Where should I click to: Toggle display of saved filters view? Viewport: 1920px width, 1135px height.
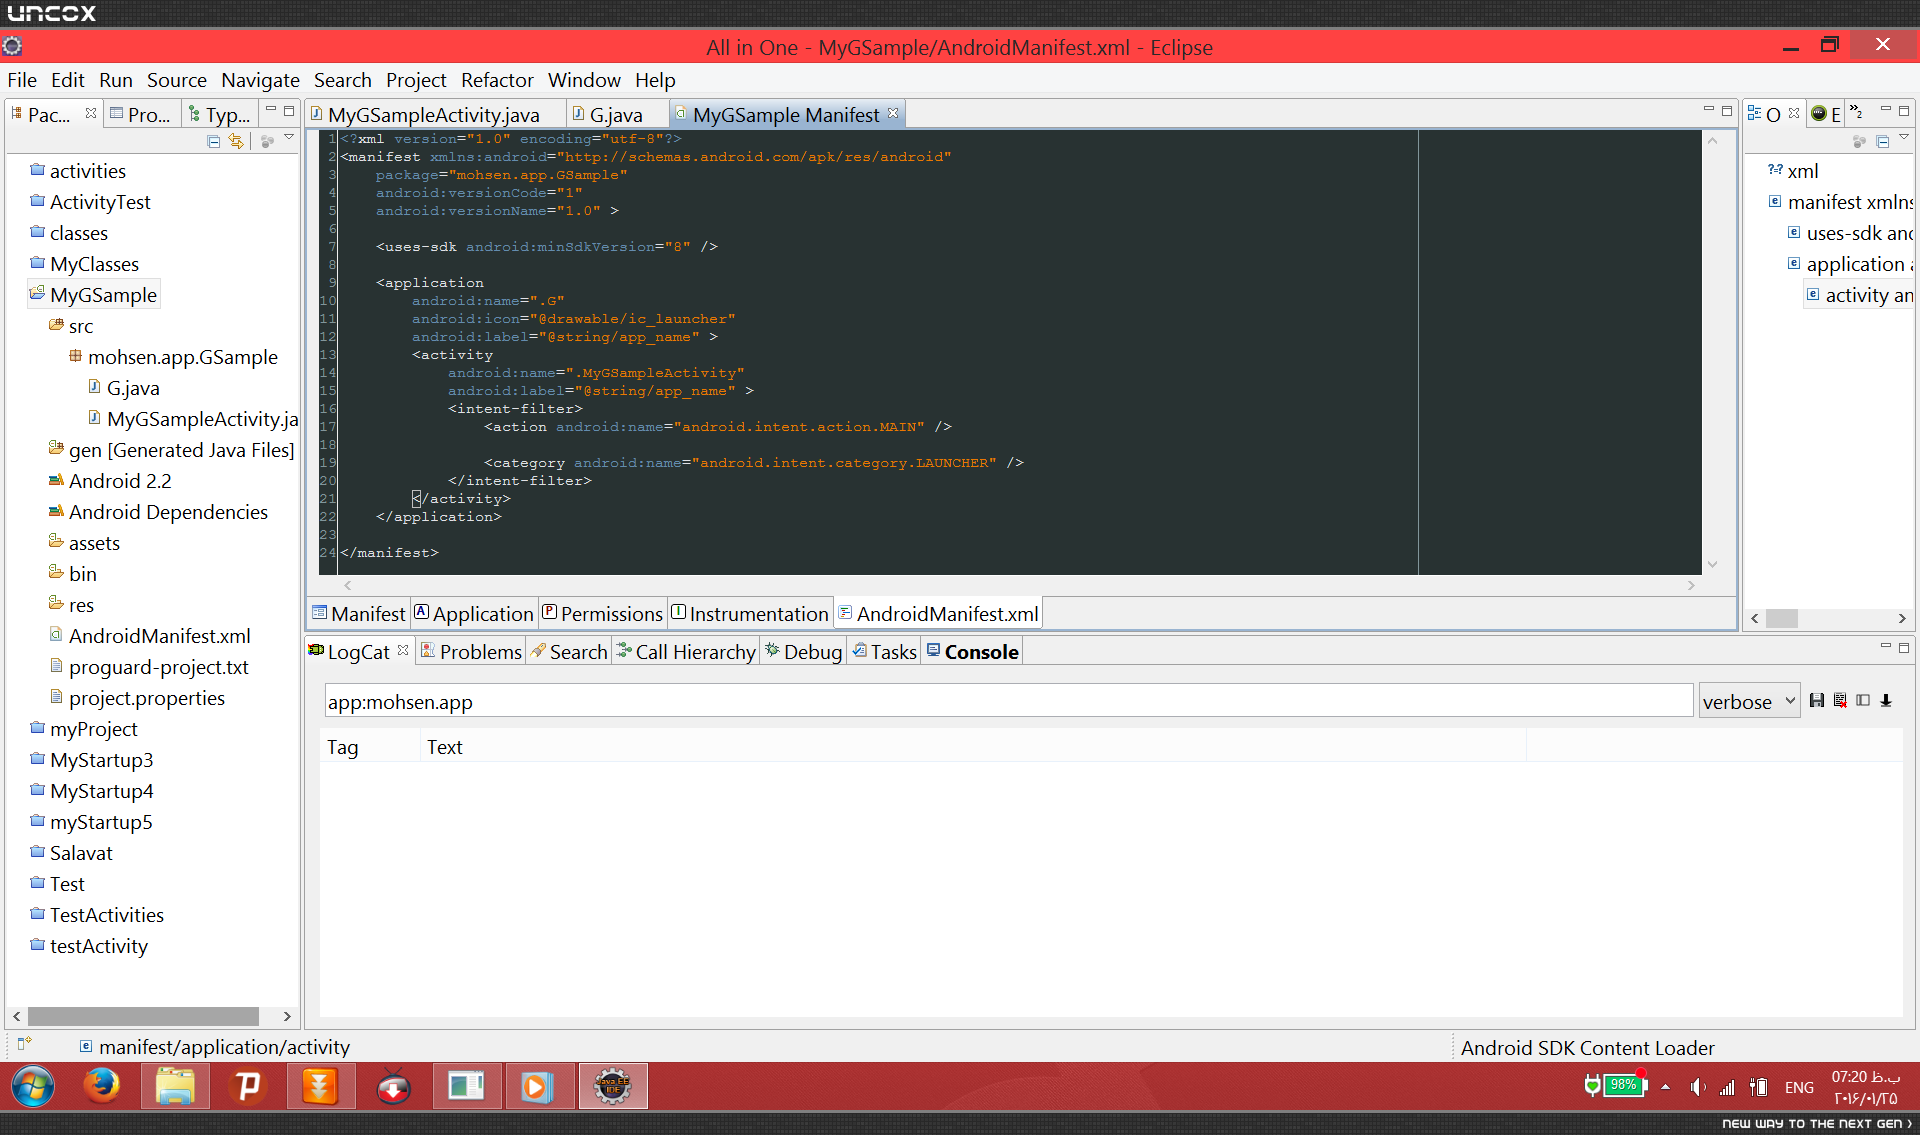click(1863, 701)
